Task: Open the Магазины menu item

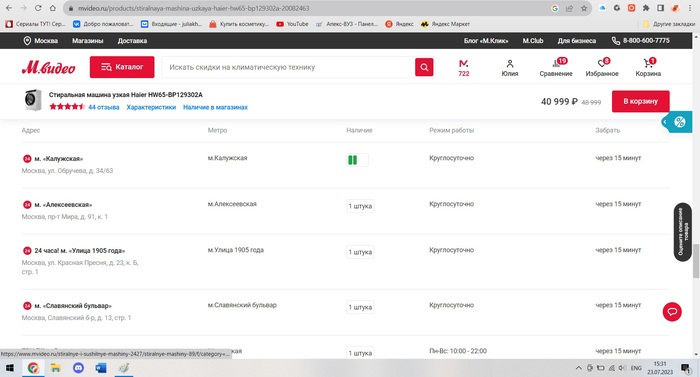Action: 88,41
